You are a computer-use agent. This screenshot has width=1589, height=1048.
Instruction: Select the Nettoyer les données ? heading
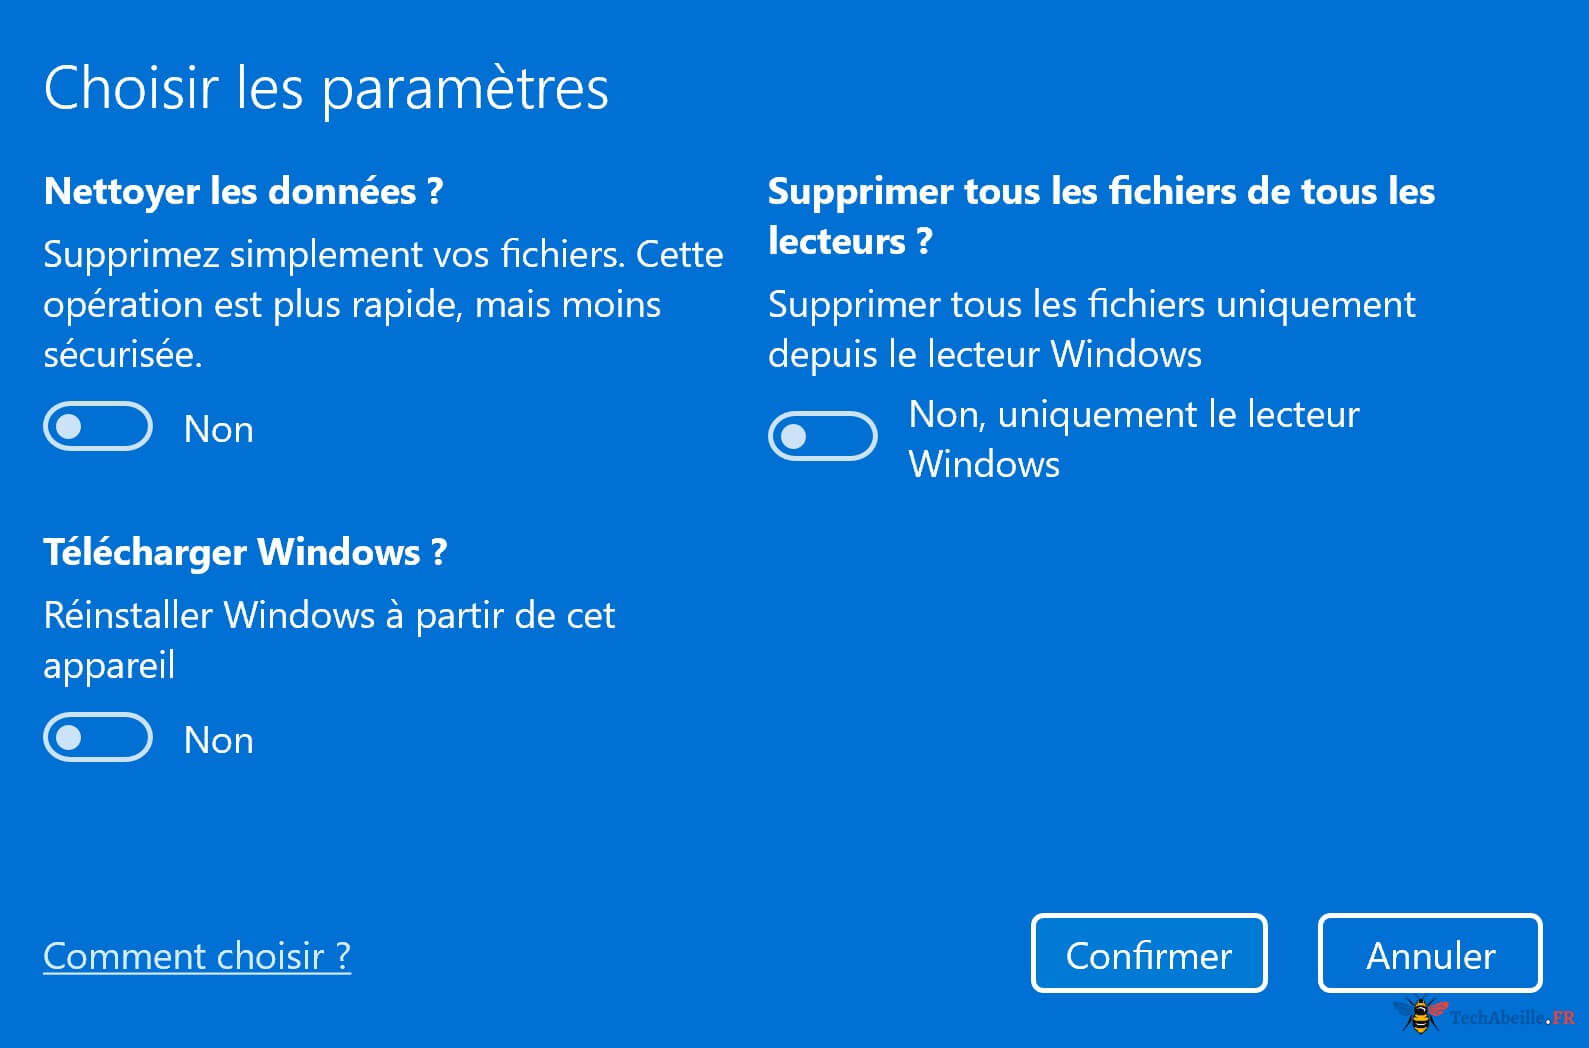click(x=243, y=191)
